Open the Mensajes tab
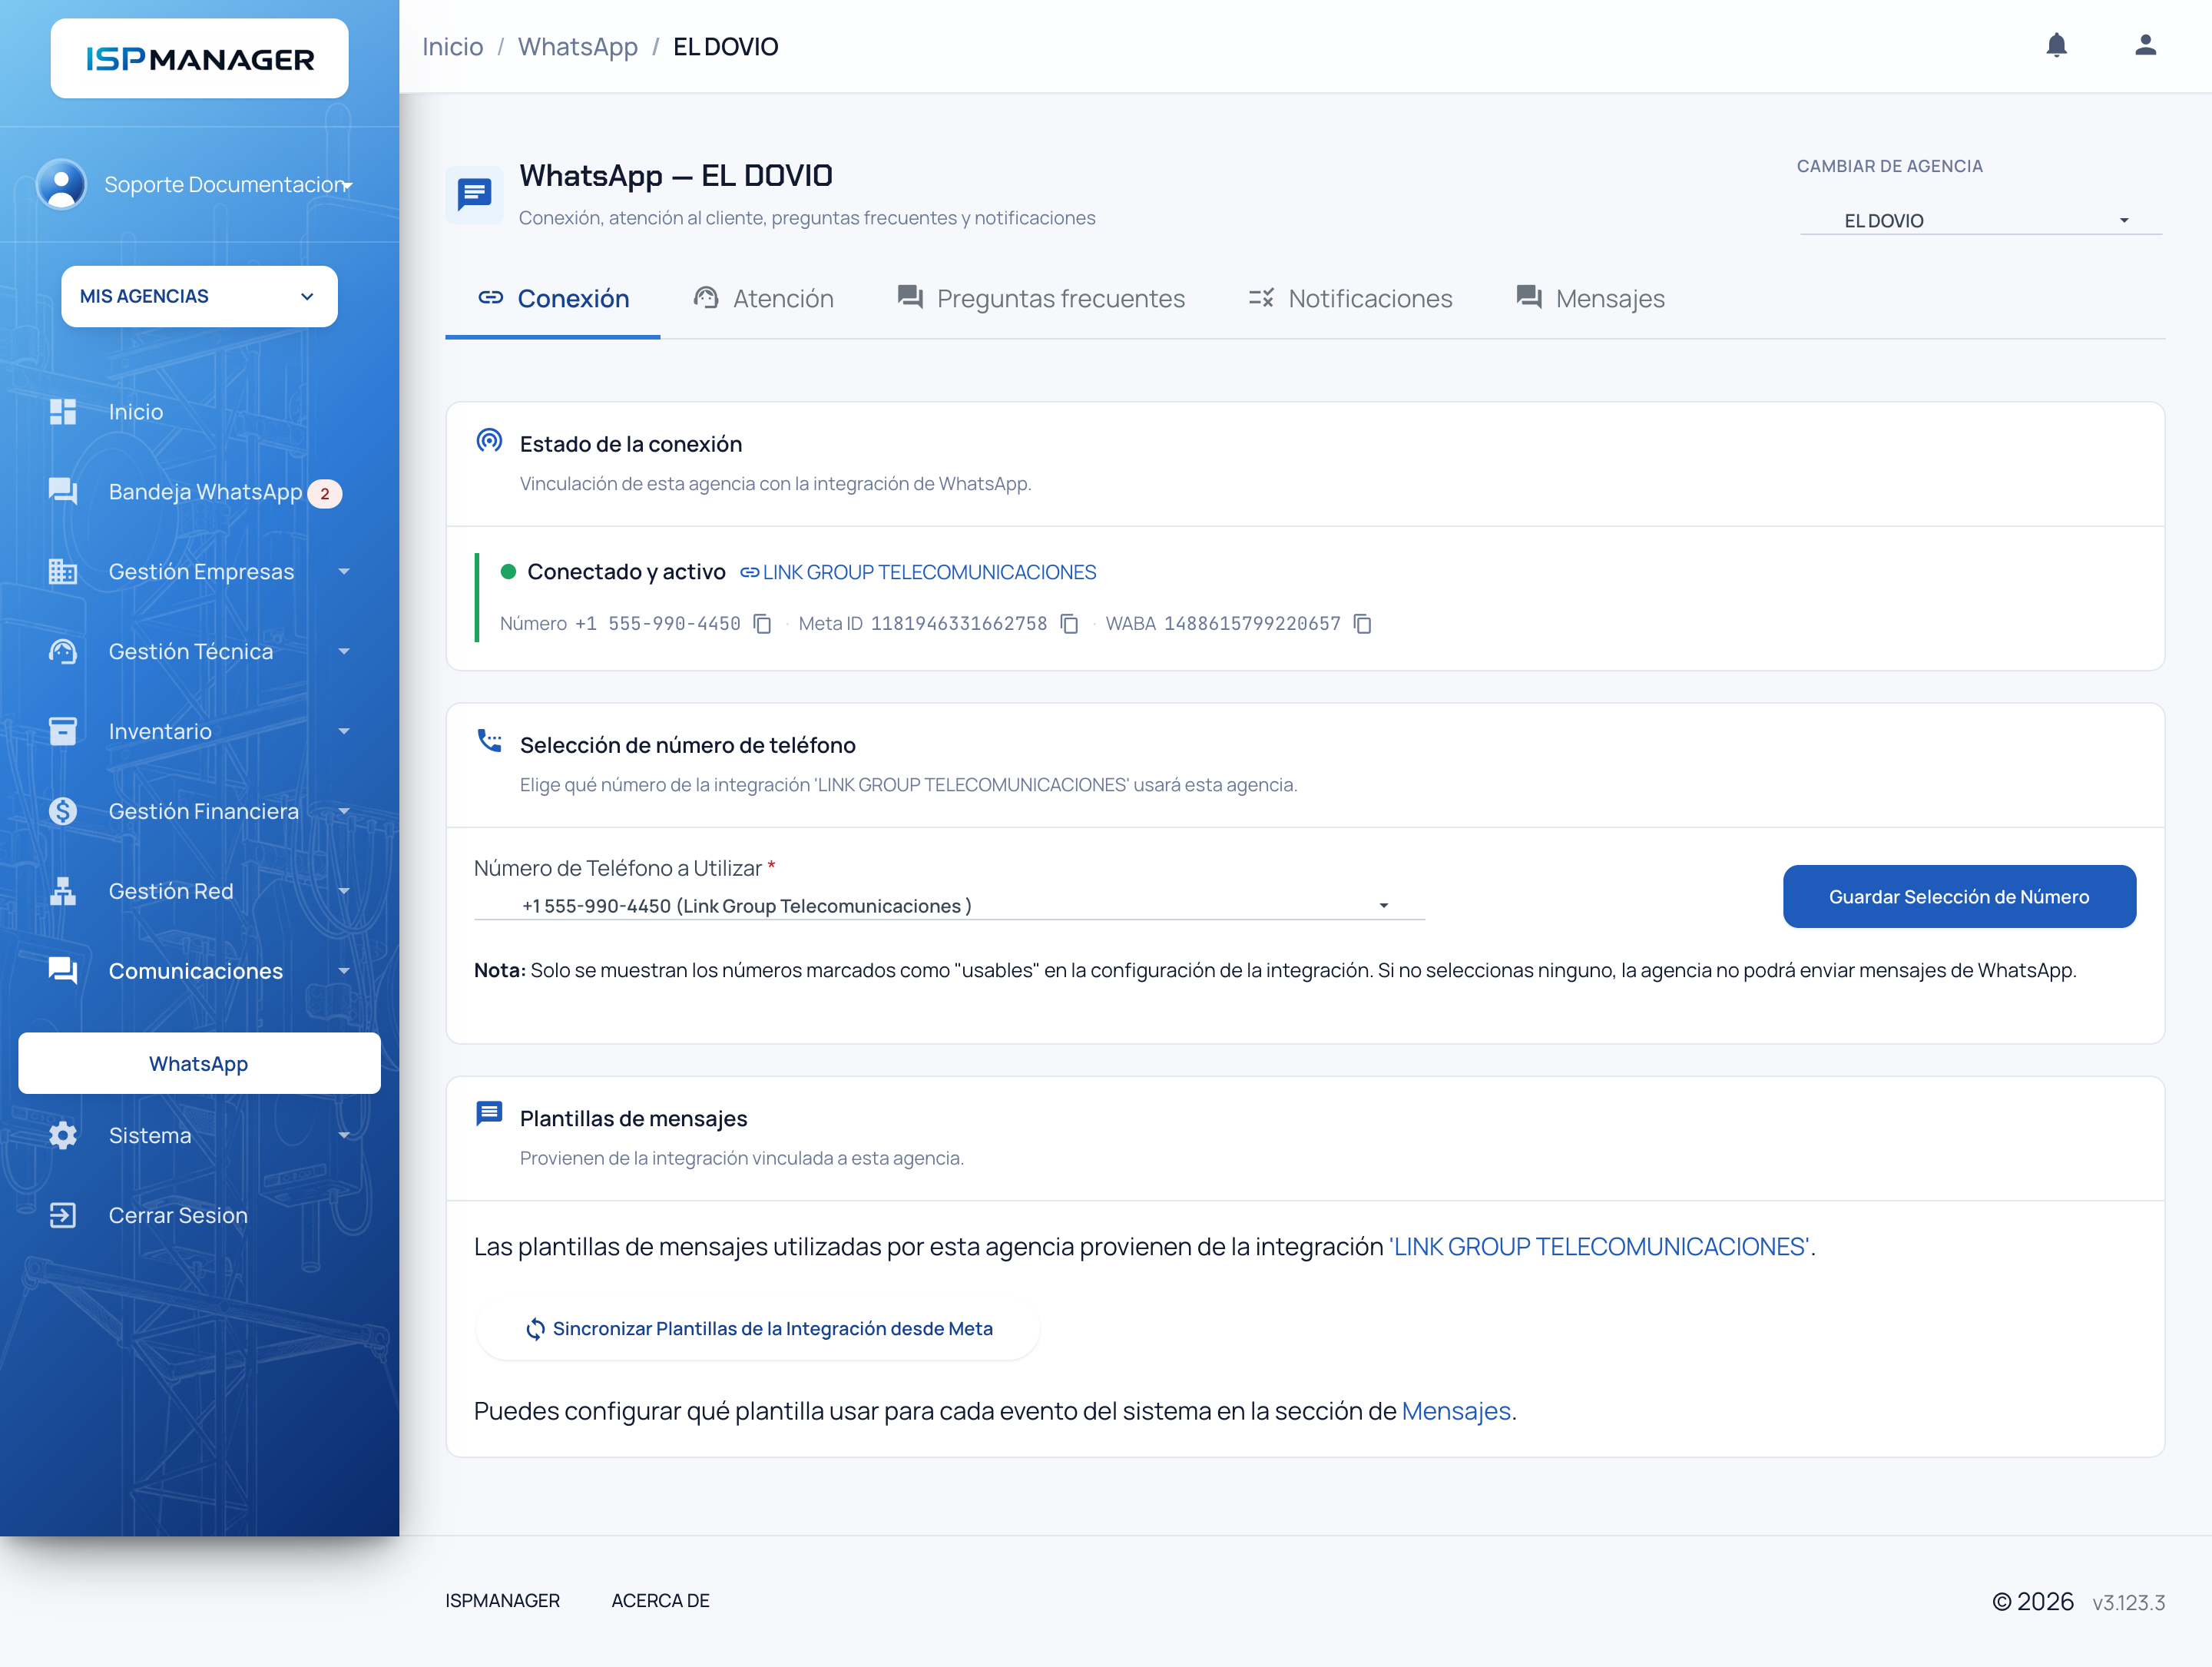Screen dimensions: 2212x1667 pyautogui.click(x=1591, y=299)
